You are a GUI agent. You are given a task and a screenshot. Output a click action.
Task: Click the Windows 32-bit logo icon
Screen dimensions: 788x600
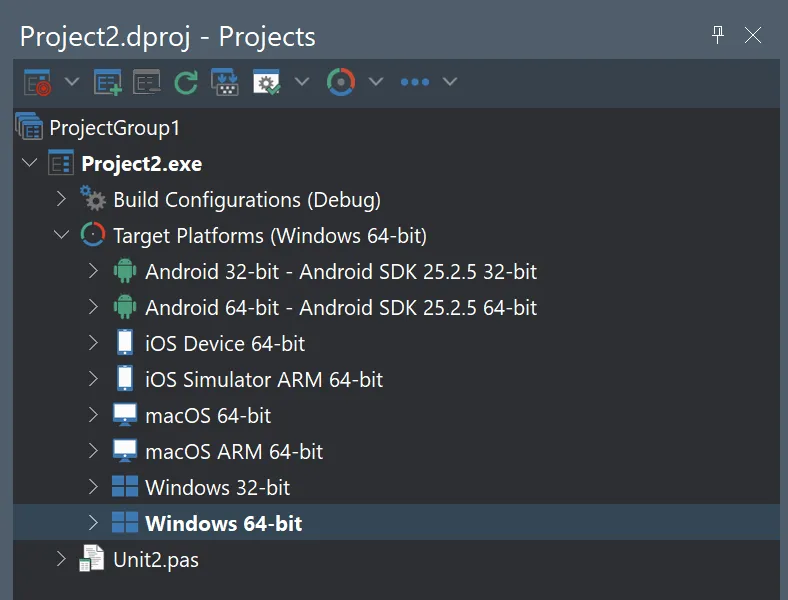[x=125, y=486]
